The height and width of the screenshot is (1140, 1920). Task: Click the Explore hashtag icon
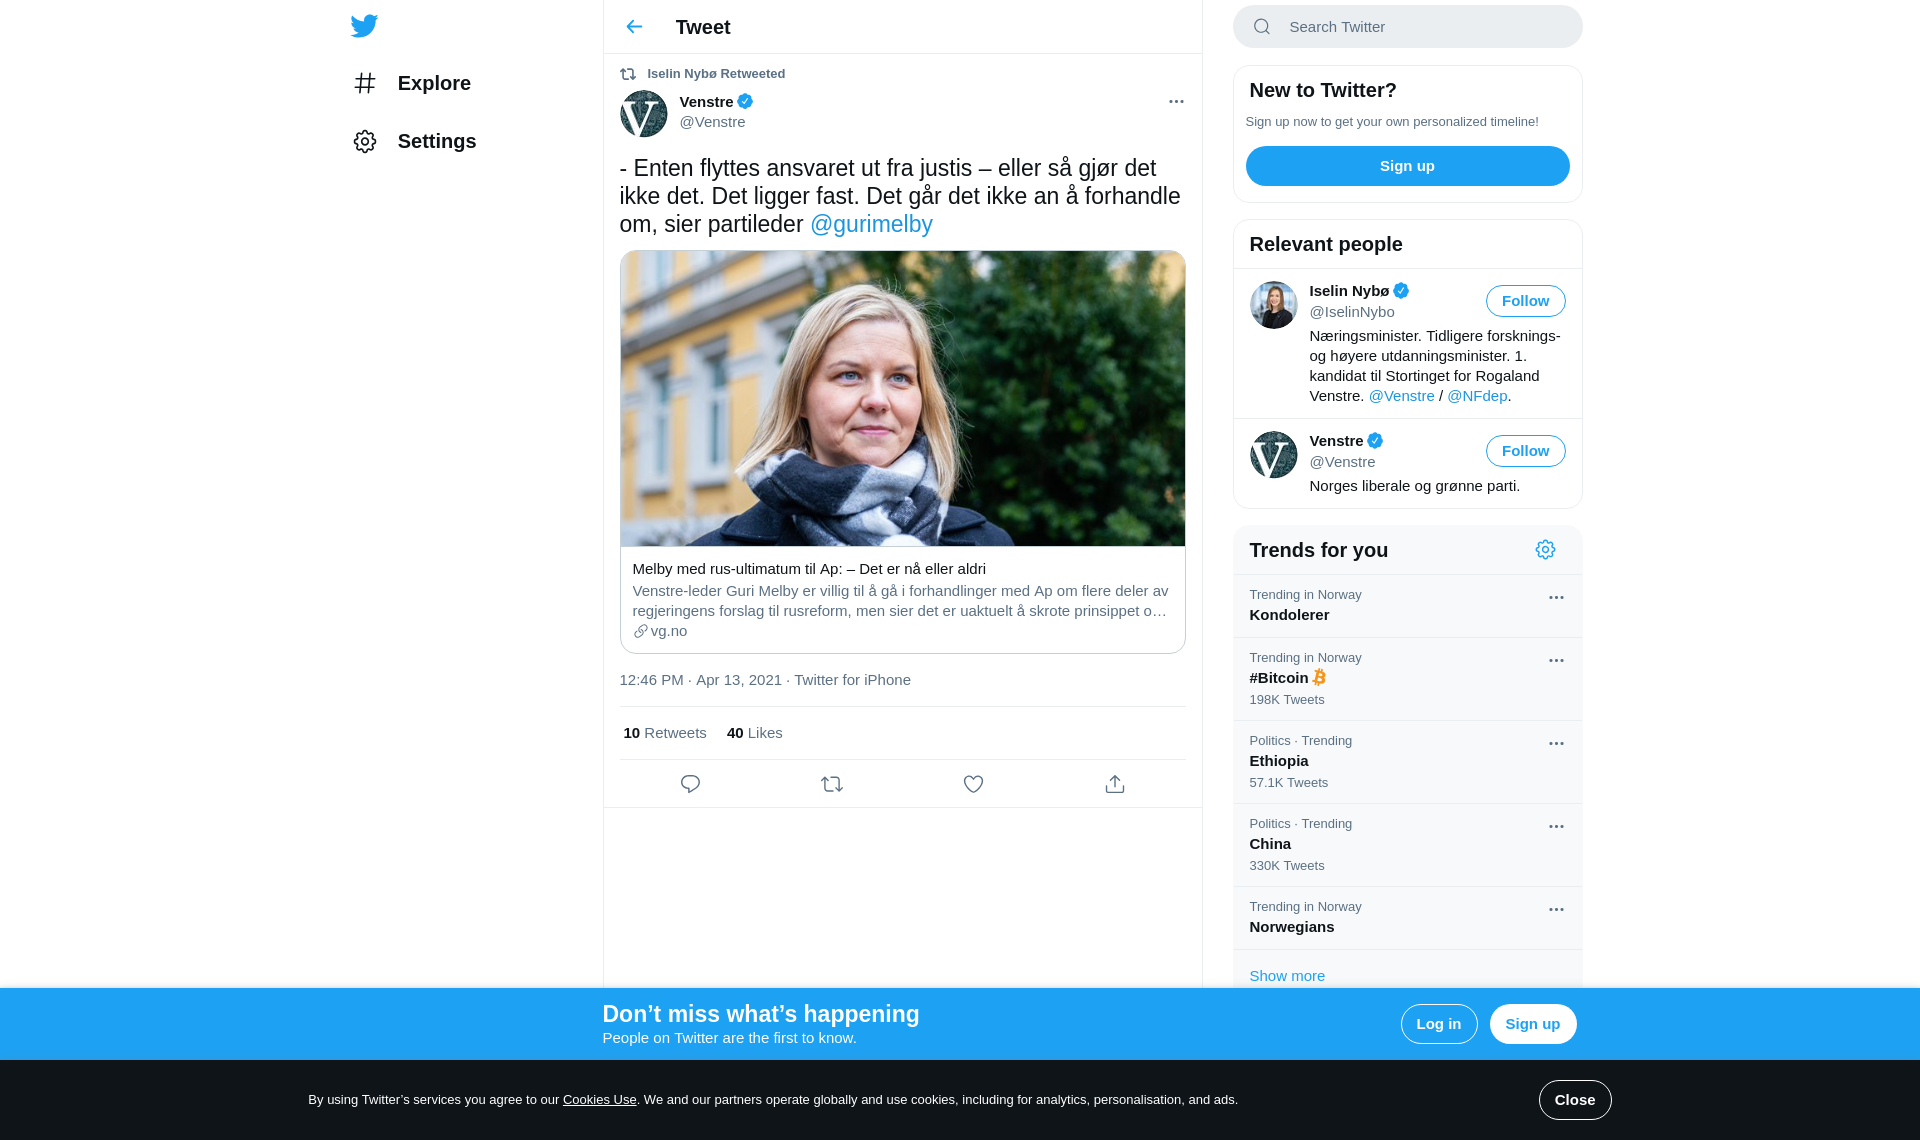[x=365, y=83]
